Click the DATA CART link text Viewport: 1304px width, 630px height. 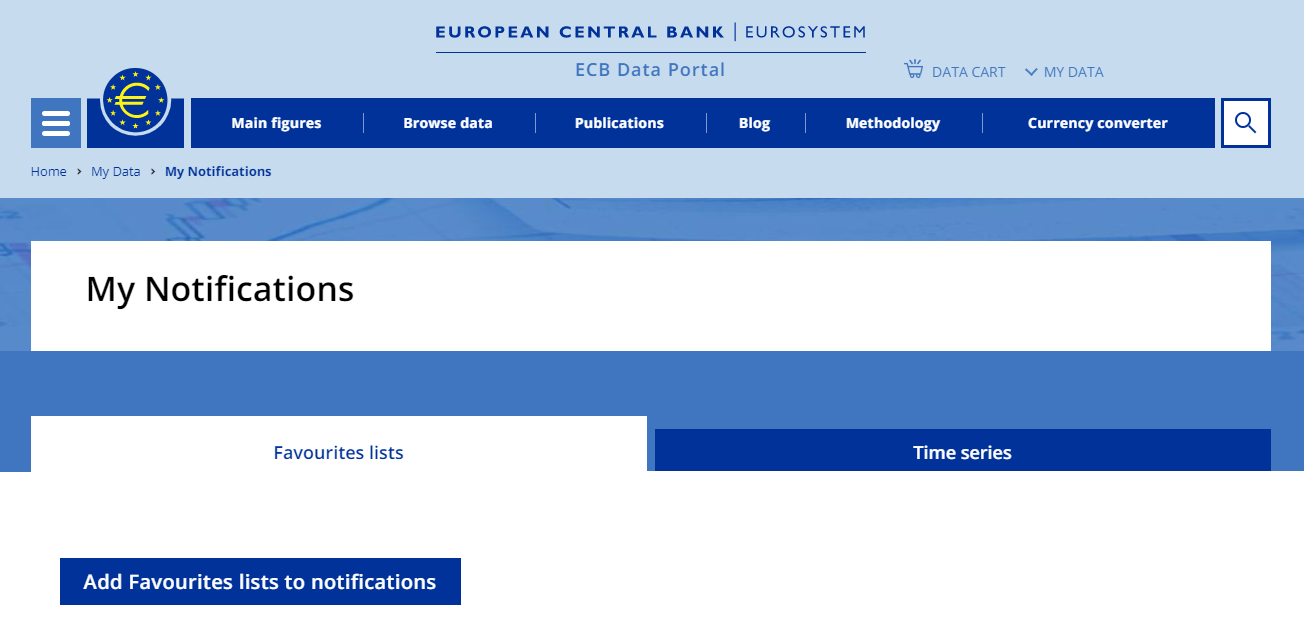tap(968, 72)
